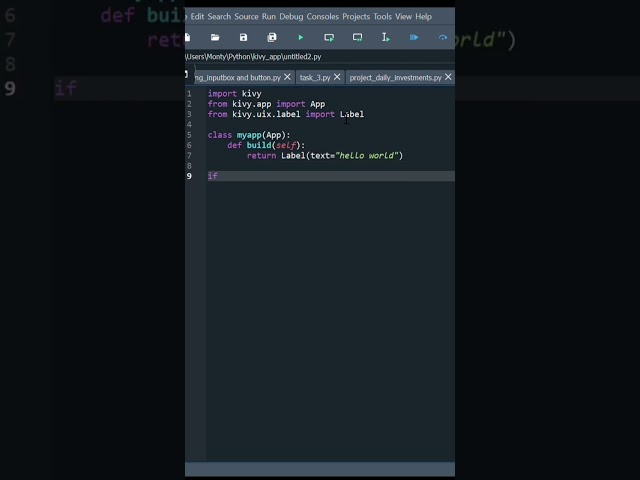Screen dimensions: 640x480
Task: Click the New file icon in toolbar
Action: [188, 38]
